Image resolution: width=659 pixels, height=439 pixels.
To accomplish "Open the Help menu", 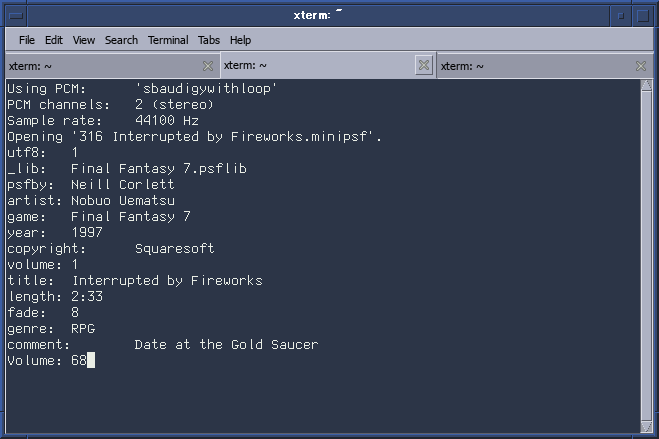I will [240, 40].
